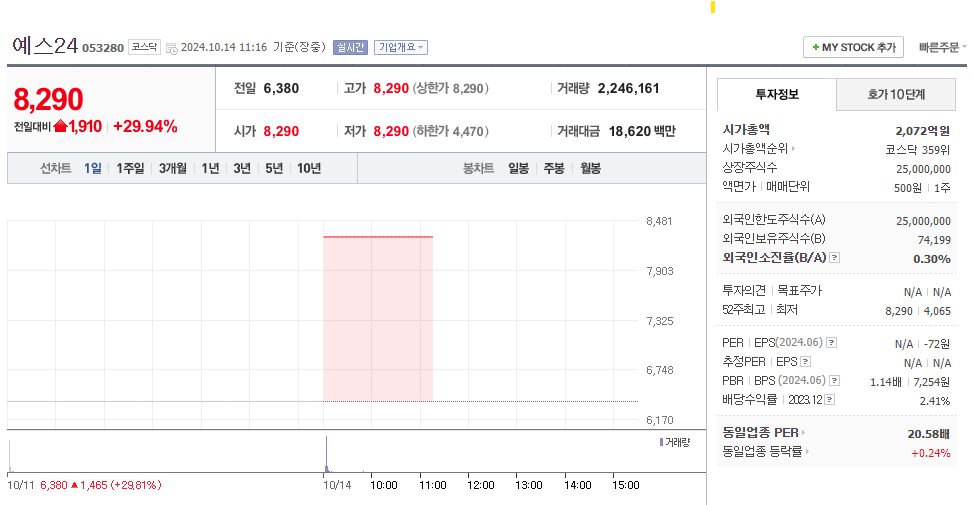The image size is (973, 505).
Task: Click the 액면가 매매단위 value 500원 1주
Action: pos(922,188)
